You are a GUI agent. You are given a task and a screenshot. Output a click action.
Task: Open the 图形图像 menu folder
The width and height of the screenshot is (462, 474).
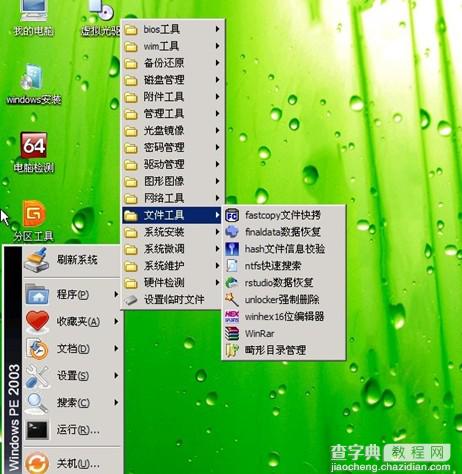coord(172,182)
